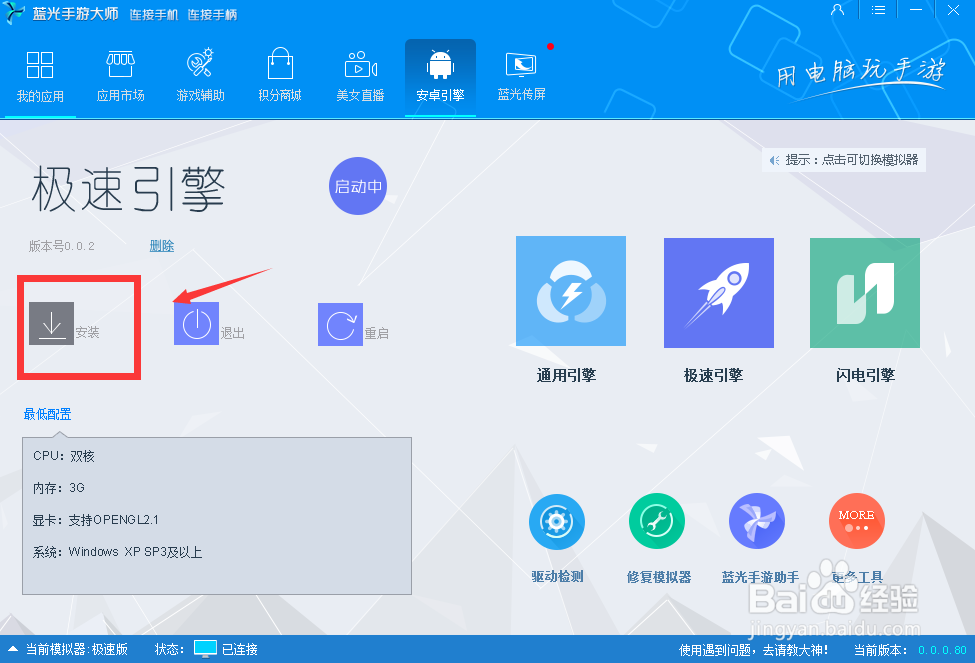Click the 退出 exit engine icon
This screenshot has width=975, height=663.
pyautogui.click(x=197, y=323)
